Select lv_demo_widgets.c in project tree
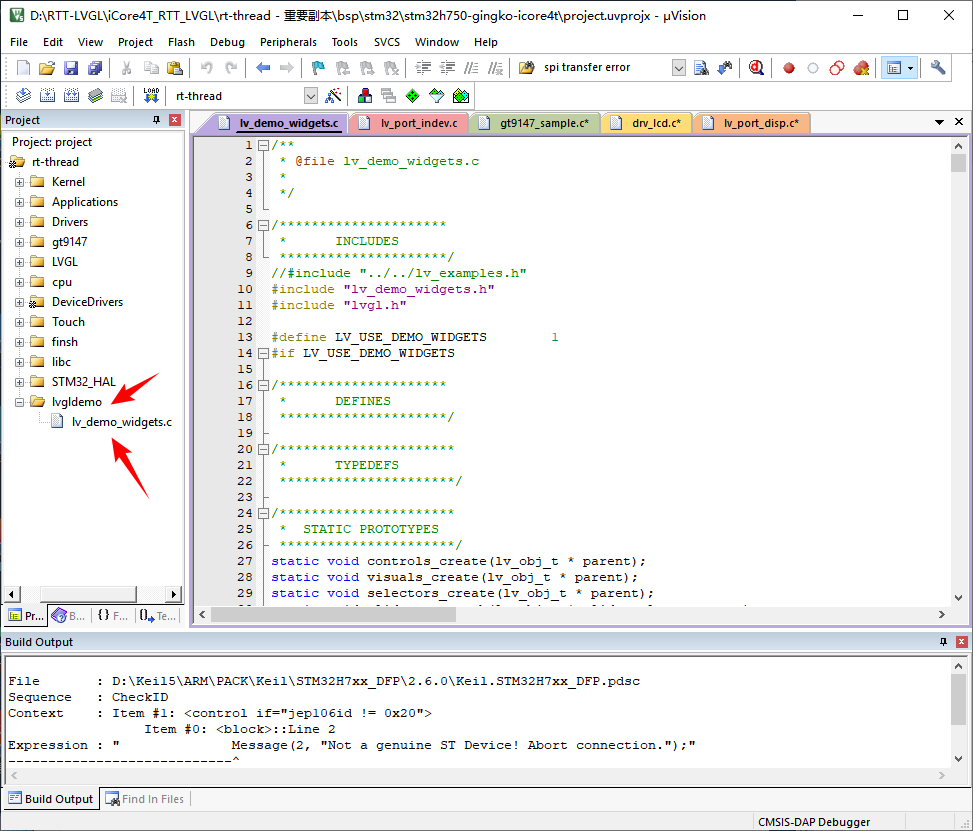 (121, 422)
